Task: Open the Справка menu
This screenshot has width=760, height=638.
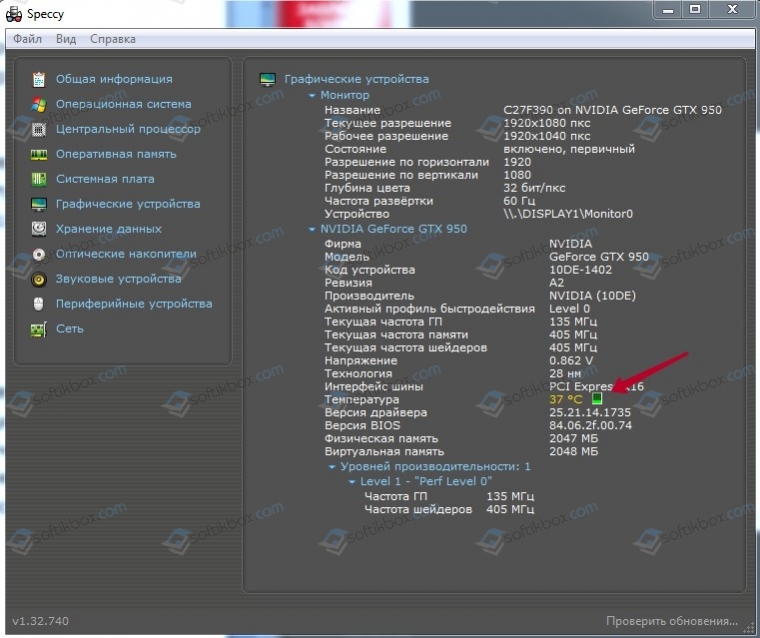Action: pyautogui.click(x=113, y=39)
